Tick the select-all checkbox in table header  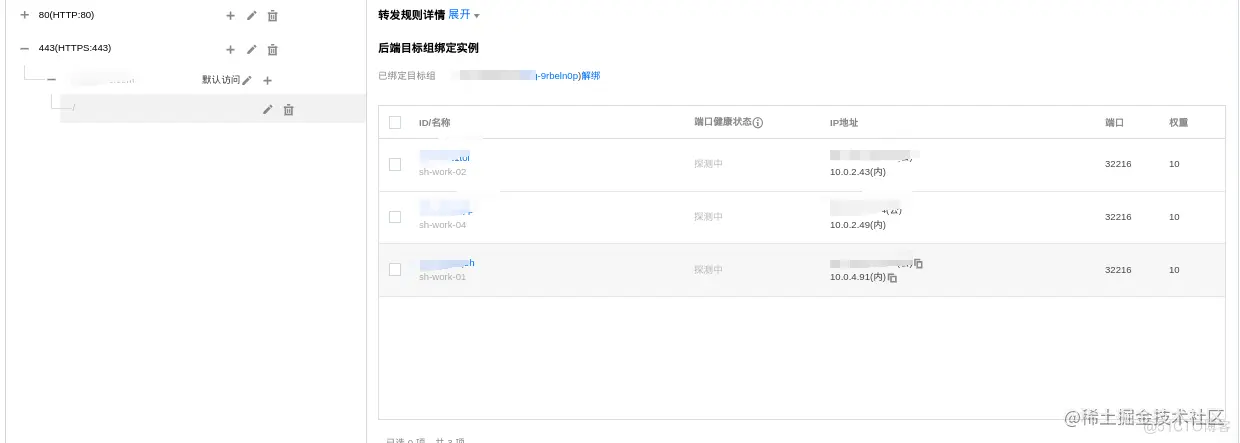(x=395, y=122)
